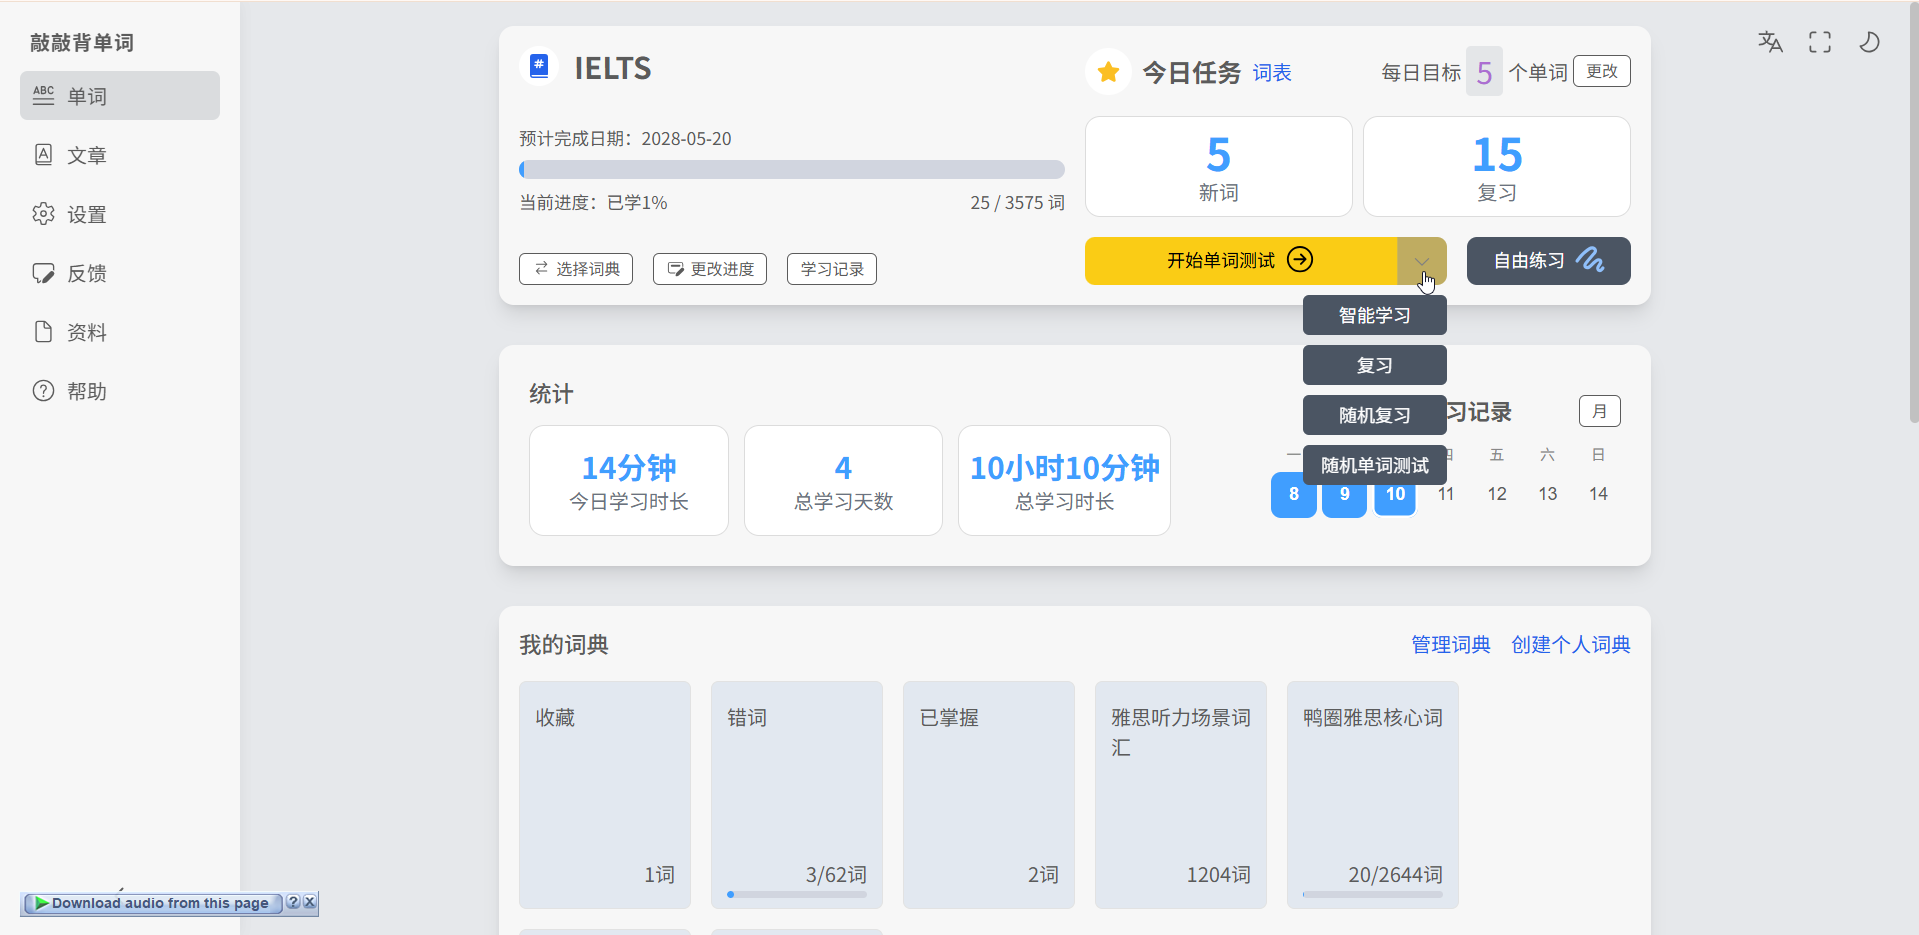The width and height of the screenshot is (1919, 935).
Task: Open 管理词典 link
Action: (x=1450, y=645)
